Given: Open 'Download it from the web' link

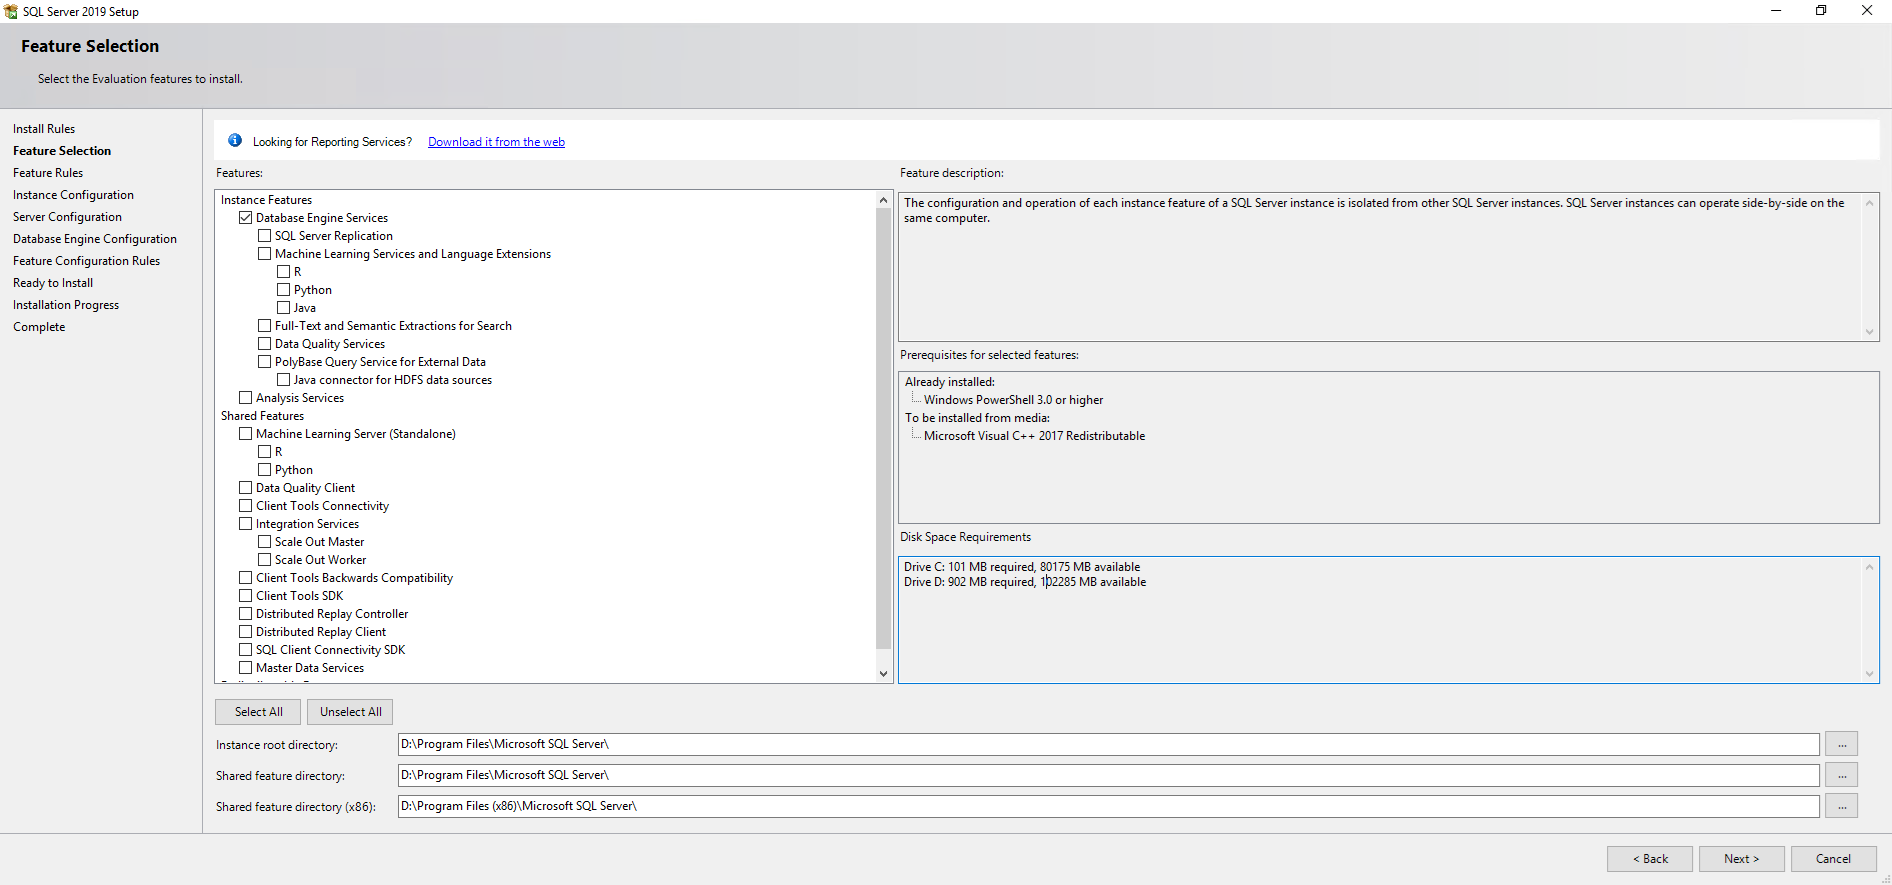Looking at the screenshot, I should [496, 142].
